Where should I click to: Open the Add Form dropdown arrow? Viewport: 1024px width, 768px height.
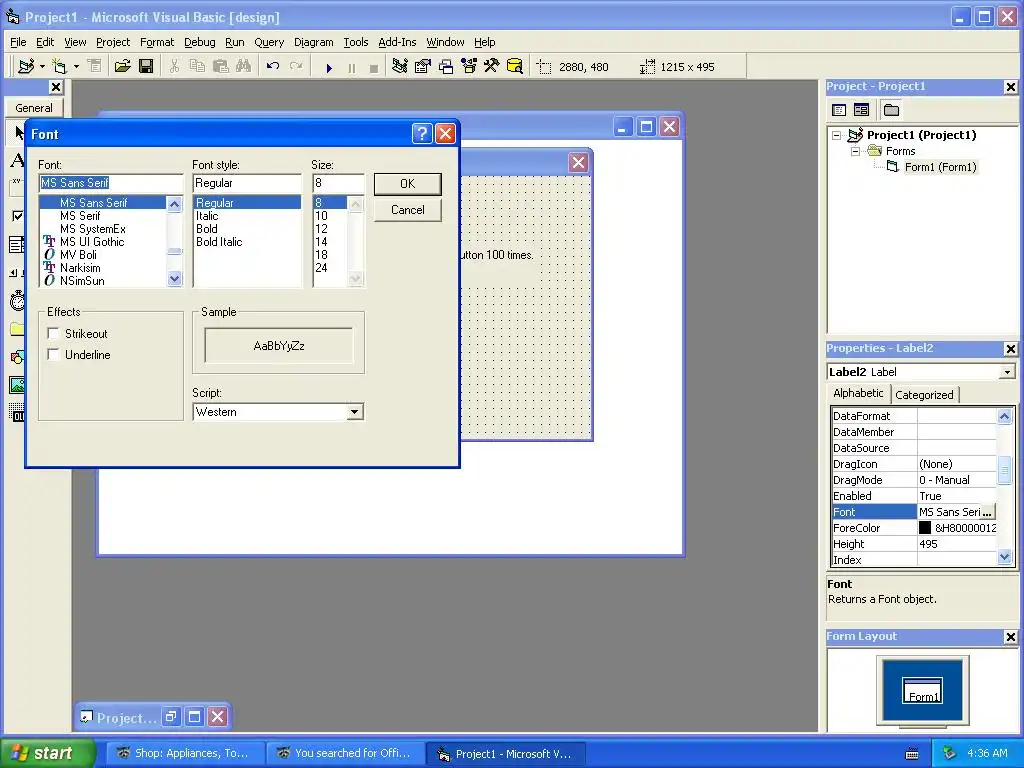(x=76, y=67)
